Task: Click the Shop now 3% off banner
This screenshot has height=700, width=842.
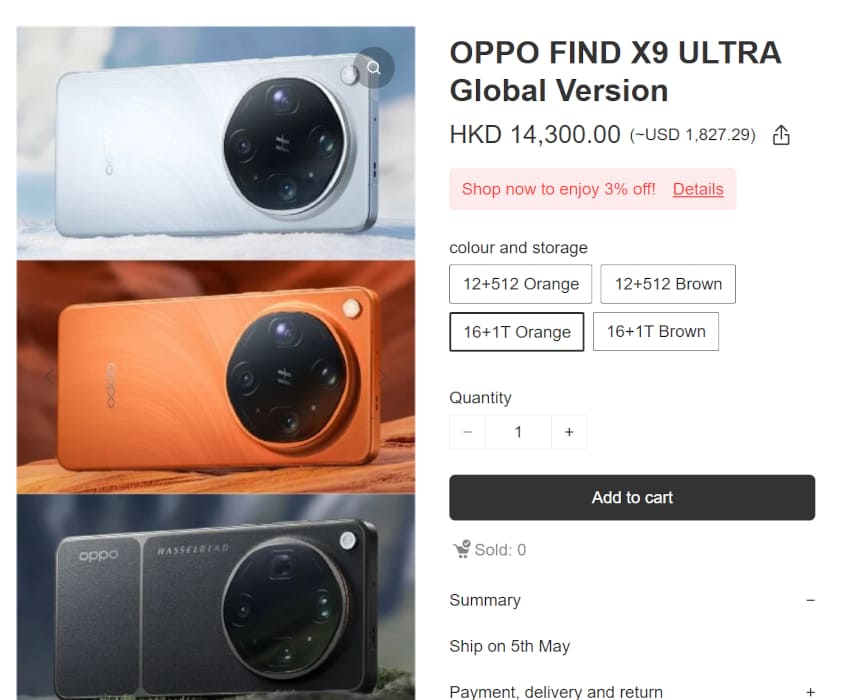Action: pos(592,189)
